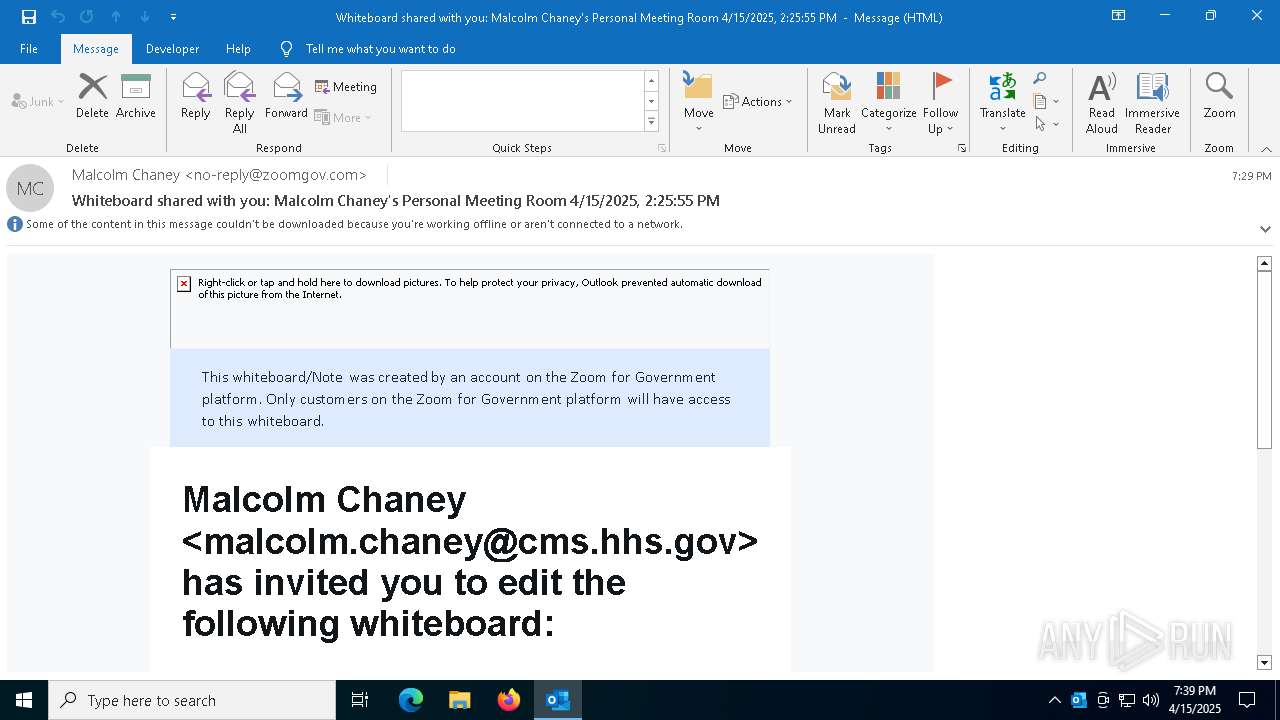Click Tell me what you want to do
Image resolution: width=1280 pixels, height=720 pixels.
380,49
